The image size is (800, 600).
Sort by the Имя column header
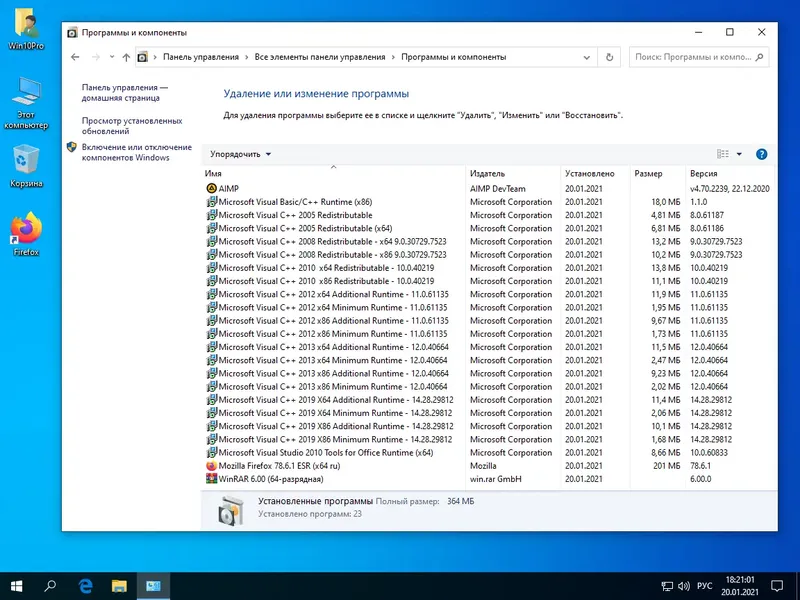click(x=334, y=173)
